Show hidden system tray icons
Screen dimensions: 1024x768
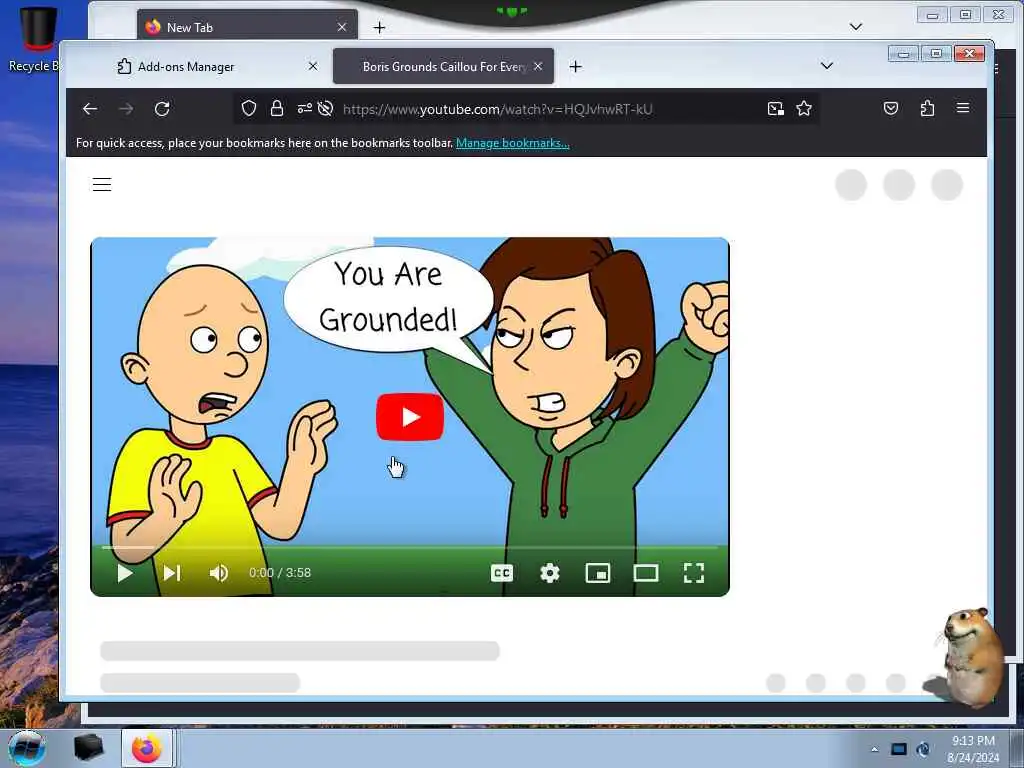[x=874, y=749]
